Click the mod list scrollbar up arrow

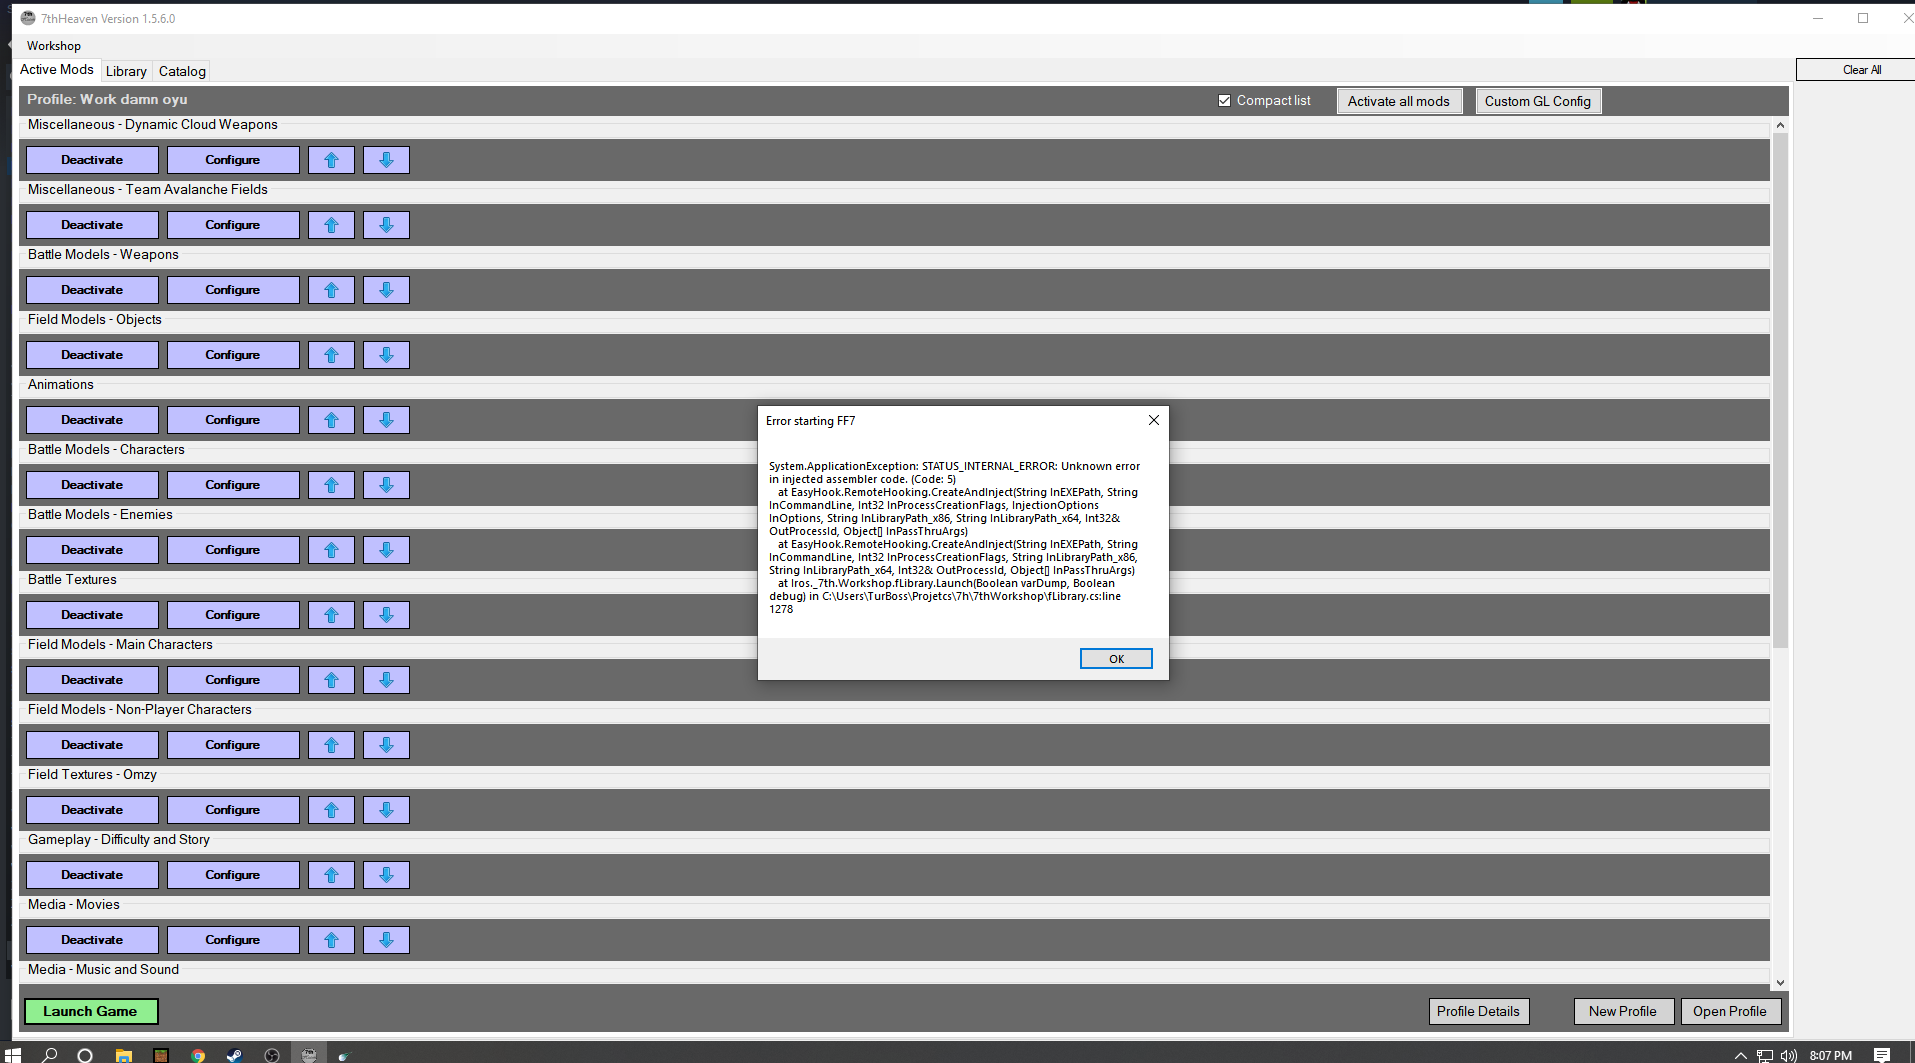pos(1780,125)
